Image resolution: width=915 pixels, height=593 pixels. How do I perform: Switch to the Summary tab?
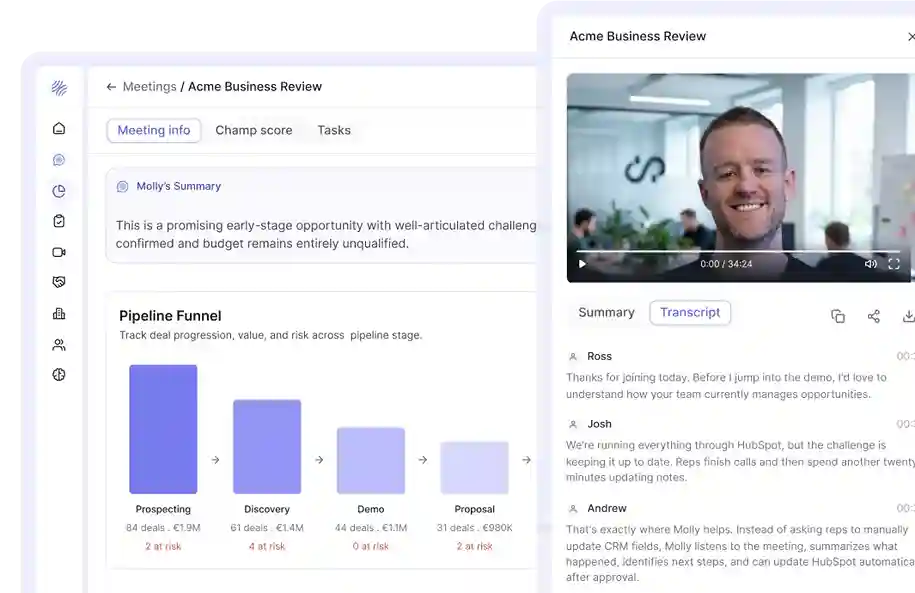(606, 312)
